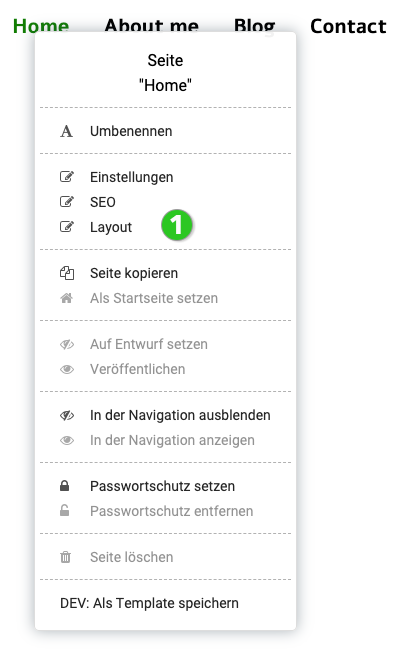Click the crossed-out eye icon beside Auf Entwurf setzen
Screen dimensions: 408x658
[67, 345]
